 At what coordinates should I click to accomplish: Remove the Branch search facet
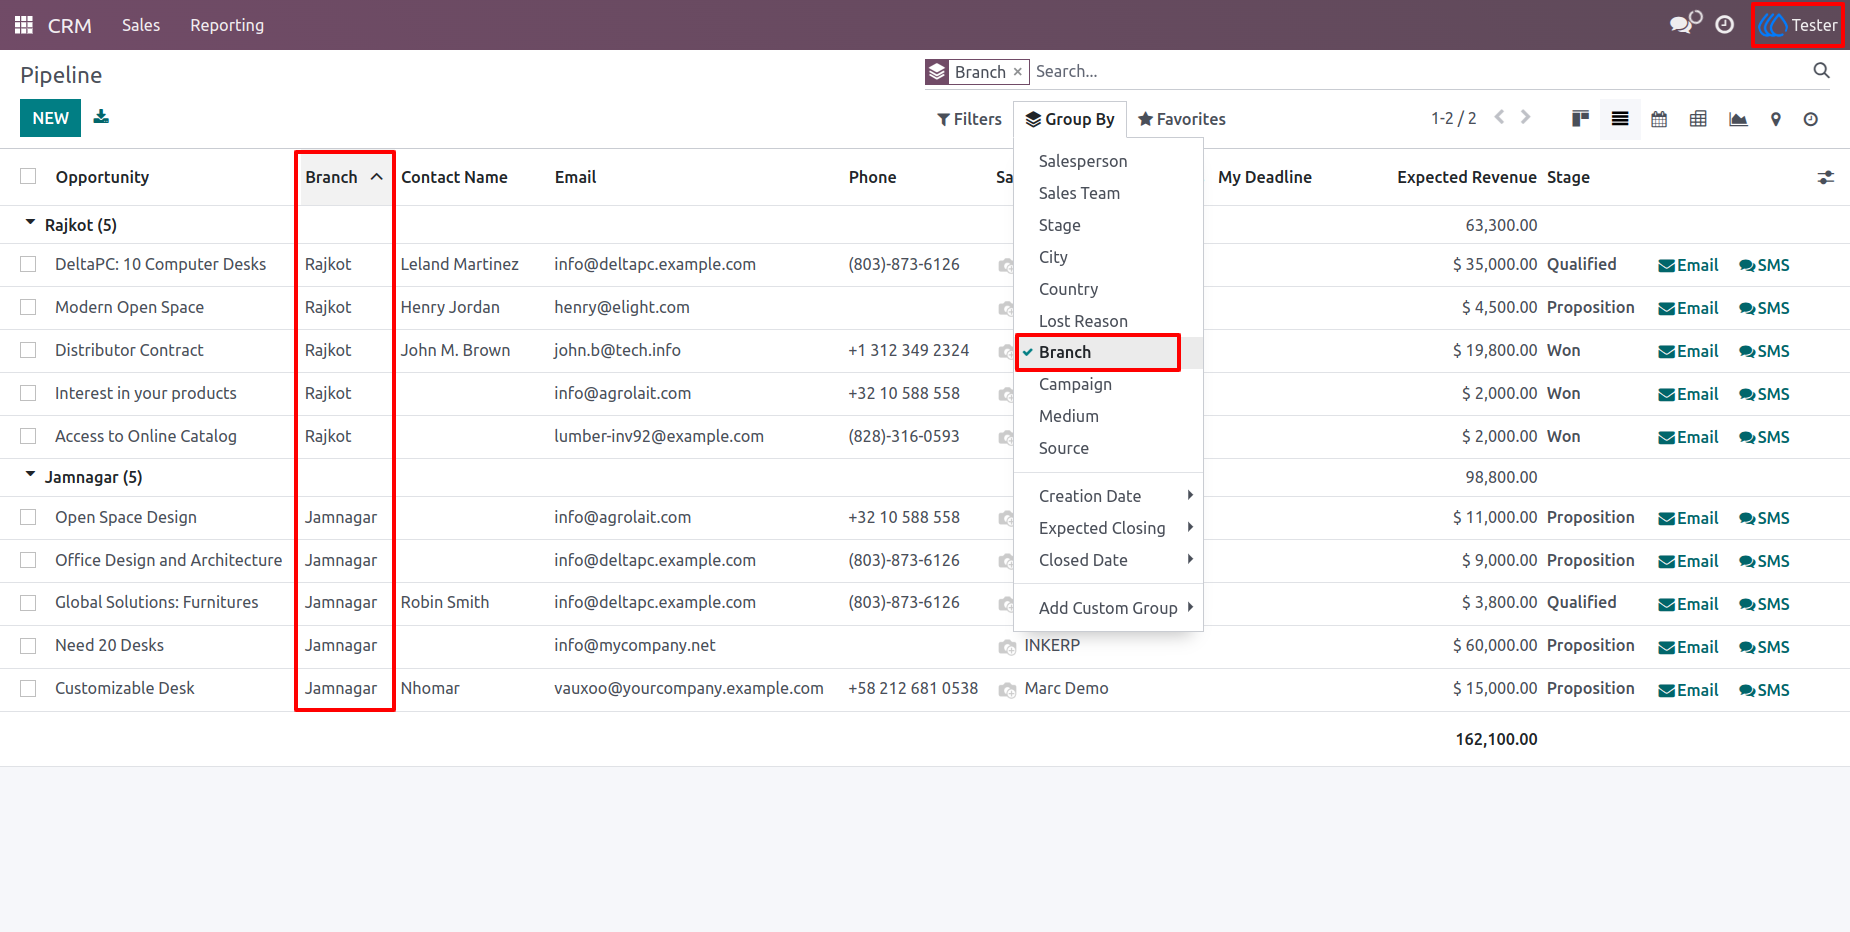click(1018, 72)
